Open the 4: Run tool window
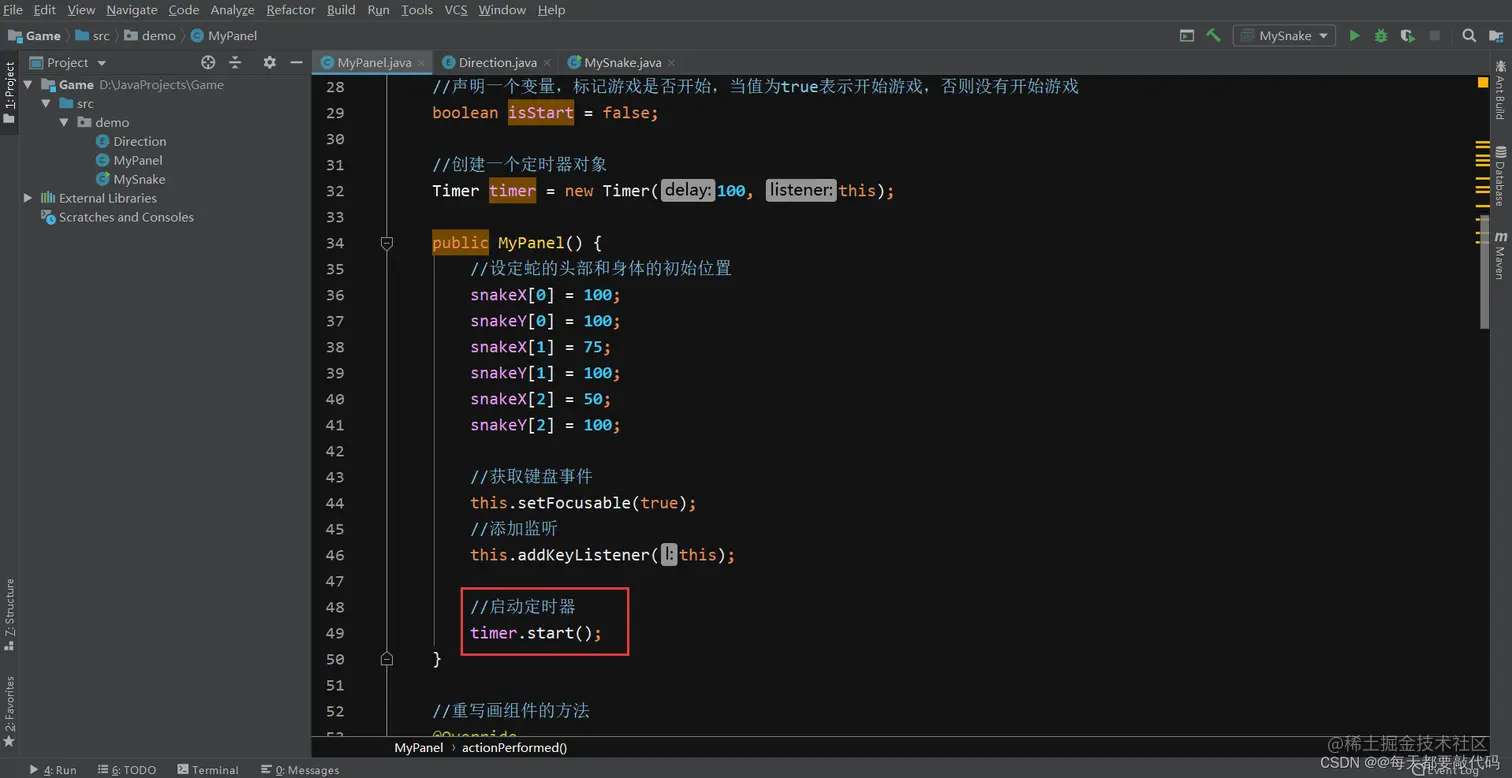Screen dimensions: 1512x778 click(53, 770)
